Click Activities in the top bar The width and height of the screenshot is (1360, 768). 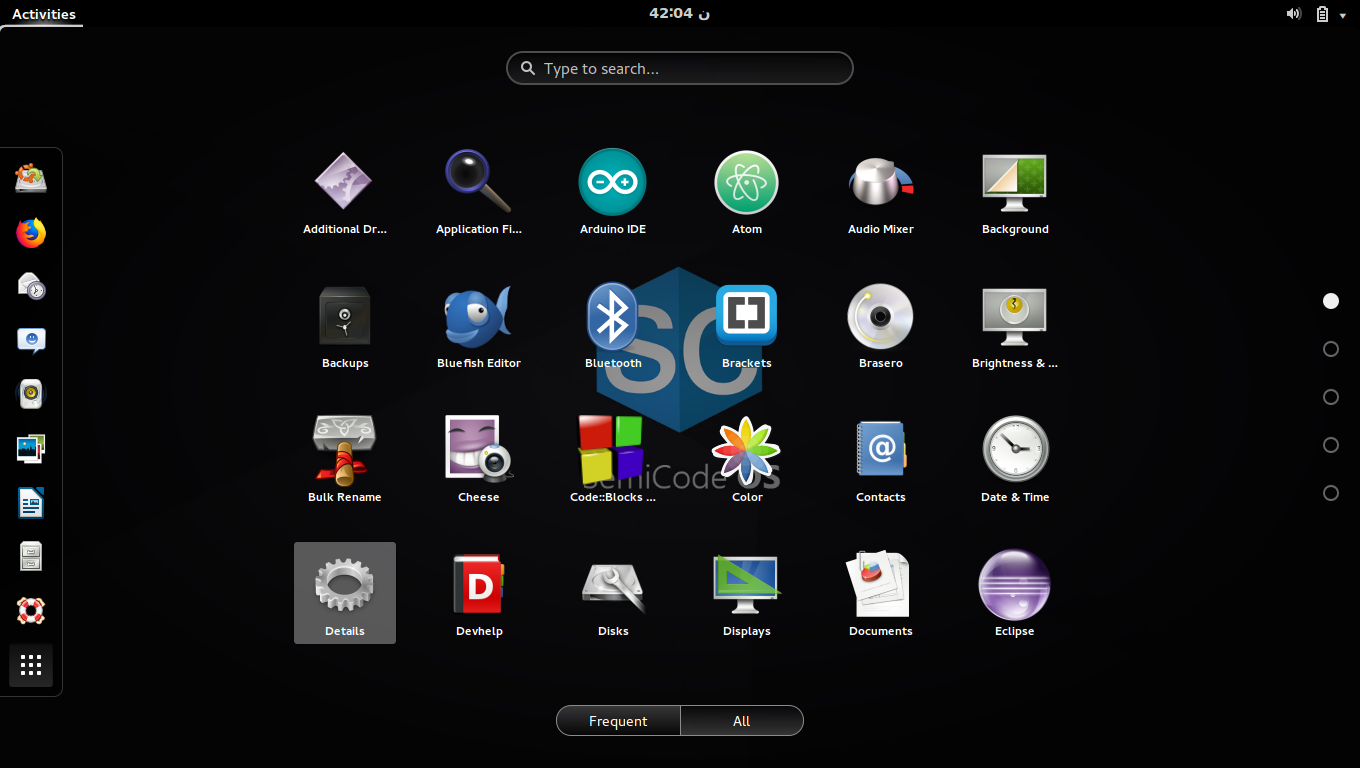click(44, 14)
